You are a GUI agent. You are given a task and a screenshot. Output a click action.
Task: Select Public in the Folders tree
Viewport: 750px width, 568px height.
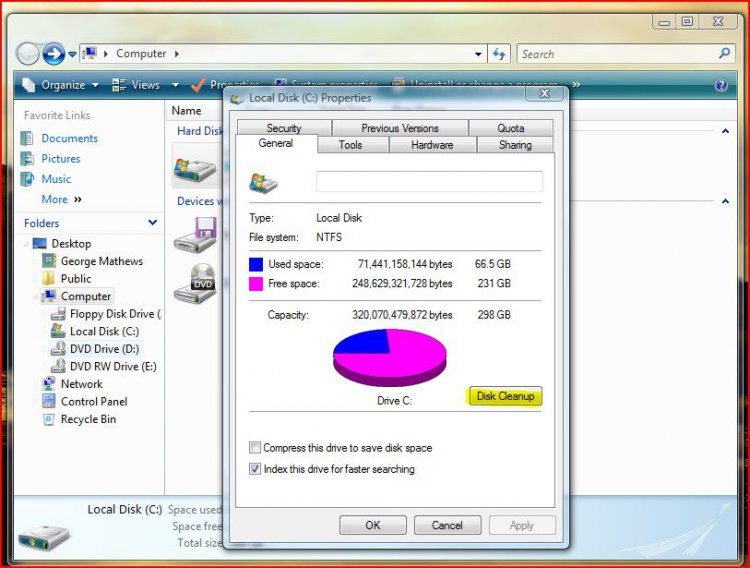coord(76,278)
